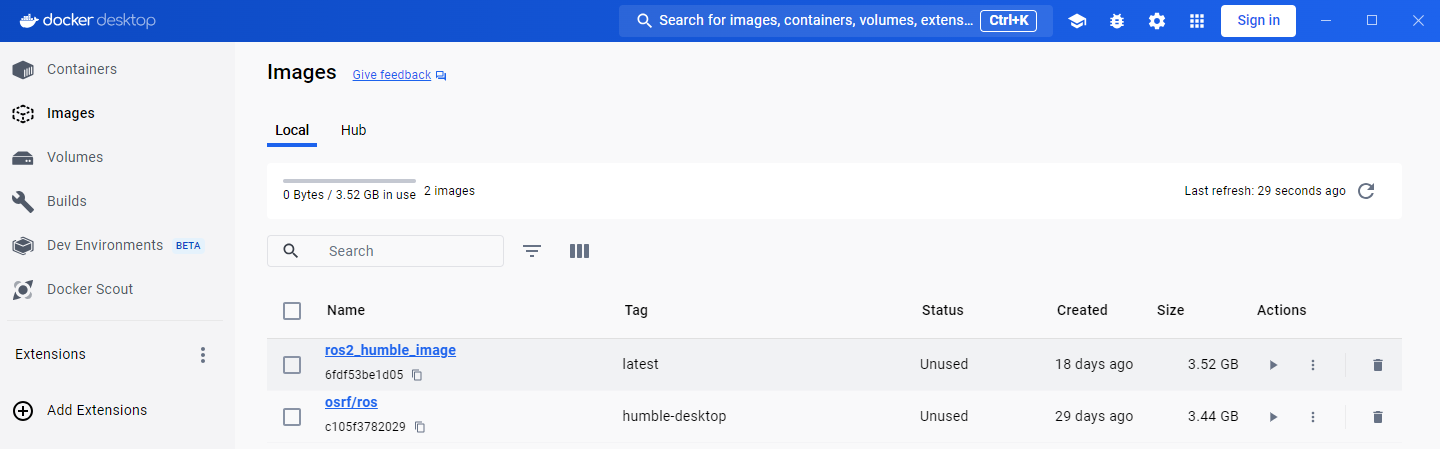Switch to the Hub tab

point(353,130)
